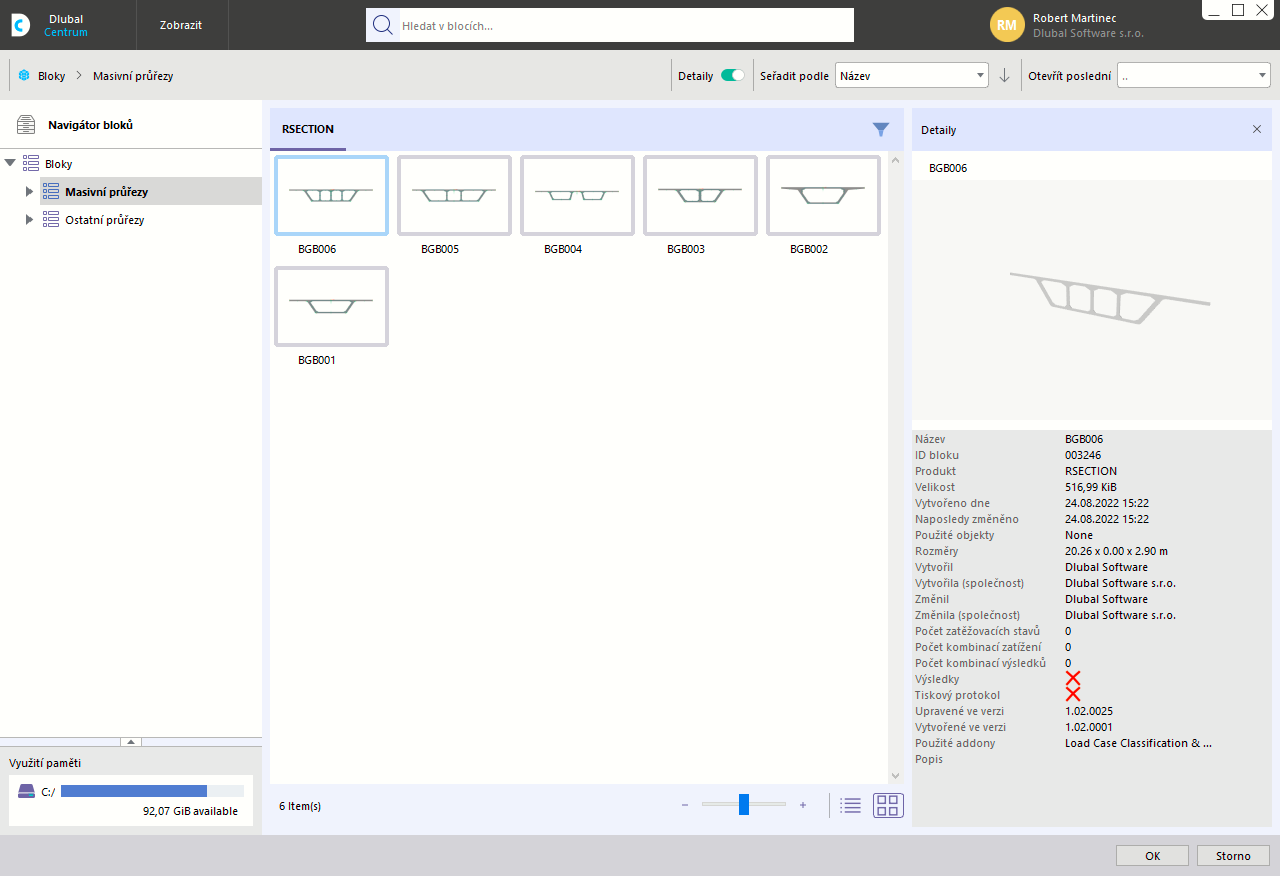Switch to grid tiles view icon
The image size is (1280, 876).
pos(888,805)
